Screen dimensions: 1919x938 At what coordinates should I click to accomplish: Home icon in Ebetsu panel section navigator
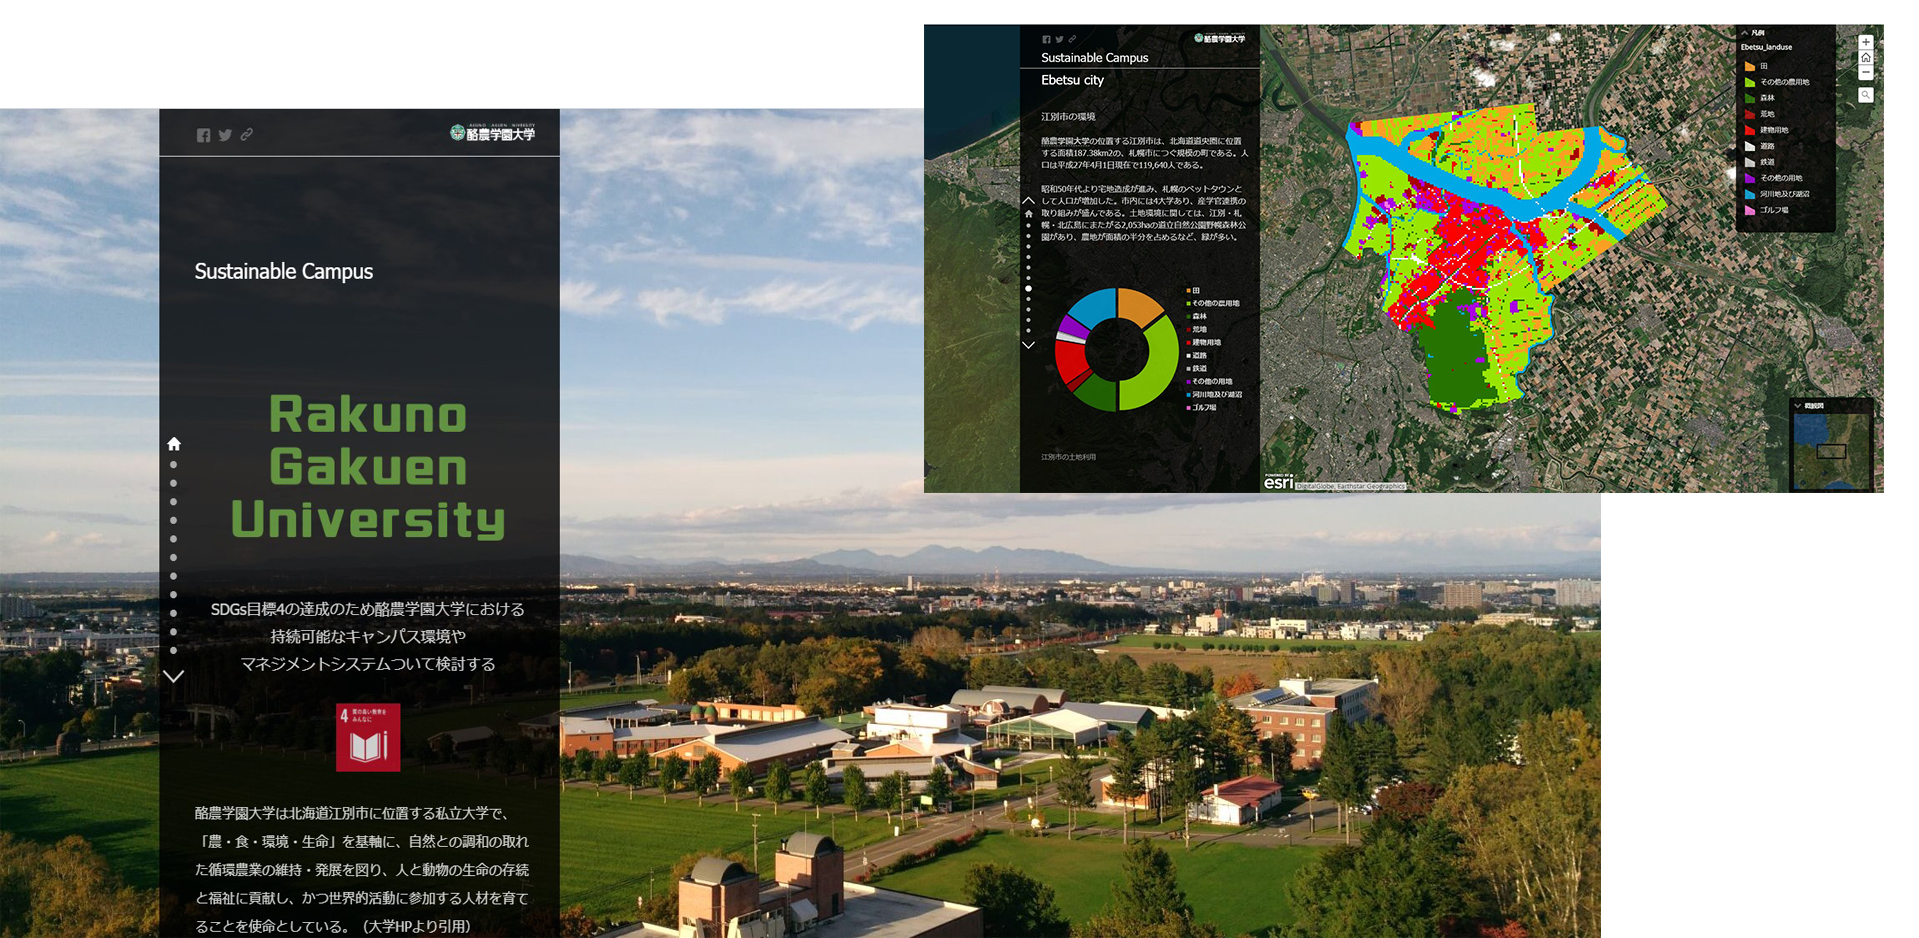pos(1028,213)
